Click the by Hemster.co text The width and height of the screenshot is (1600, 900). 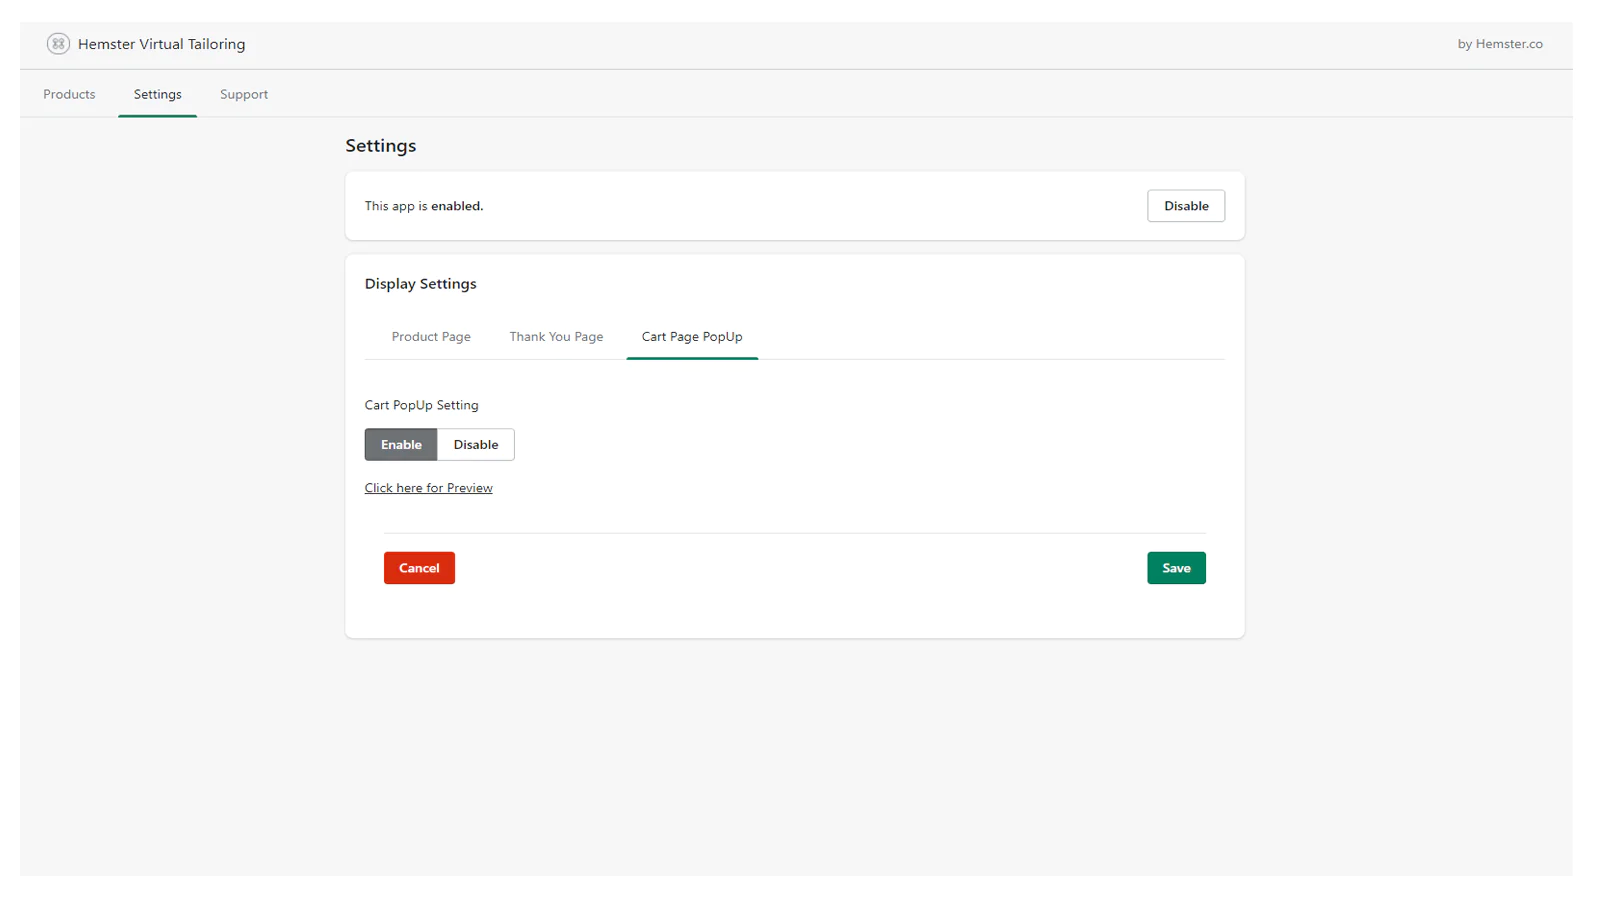pyautogui.click(x=1500, y=44)
